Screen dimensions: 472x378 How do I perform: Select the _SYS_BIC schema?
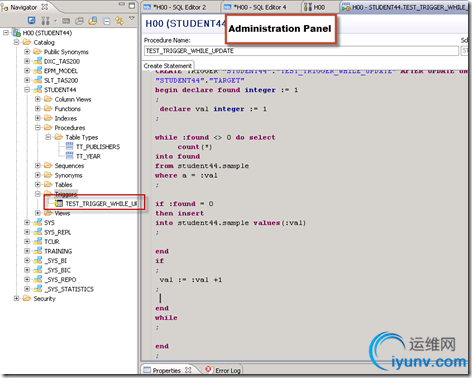click(x=57, y=270)
